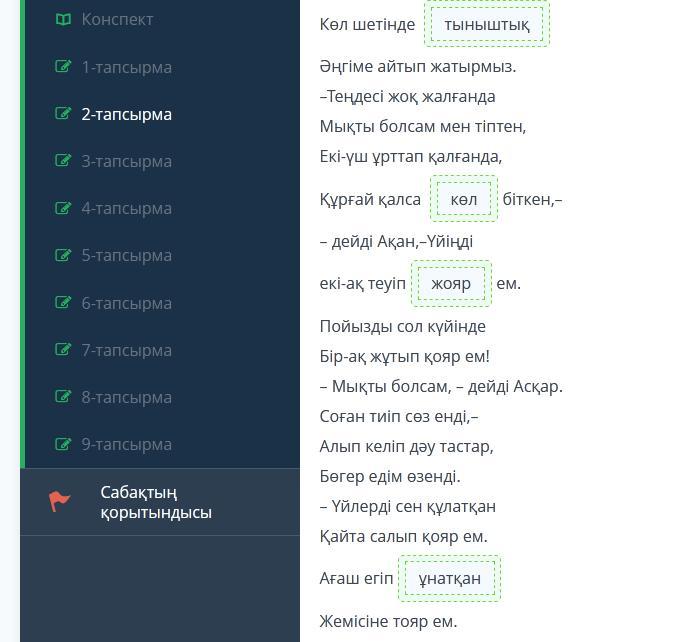Click the red flag icon
The width and height of the screenshot is (694, 642).
pos(60,501)
